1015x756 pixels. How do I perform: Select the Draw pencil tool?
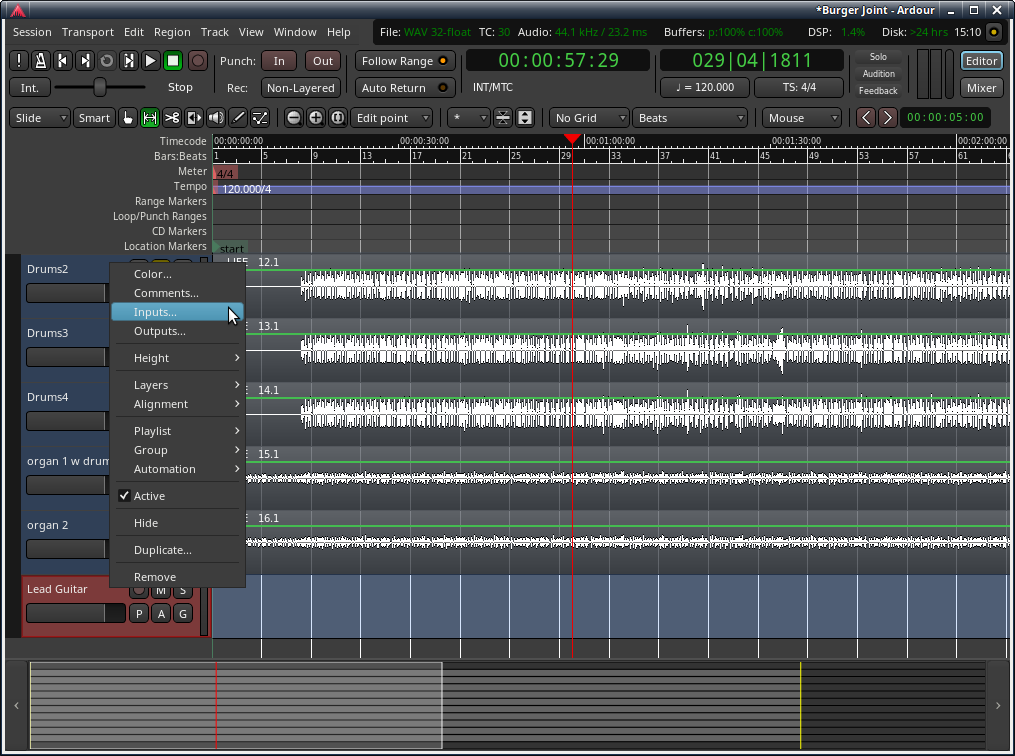click(238, 117)
